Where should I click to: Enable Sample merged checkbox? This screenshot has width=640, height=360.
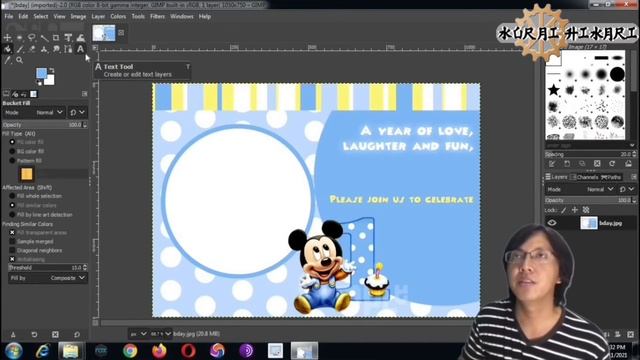tap(12, 241)
